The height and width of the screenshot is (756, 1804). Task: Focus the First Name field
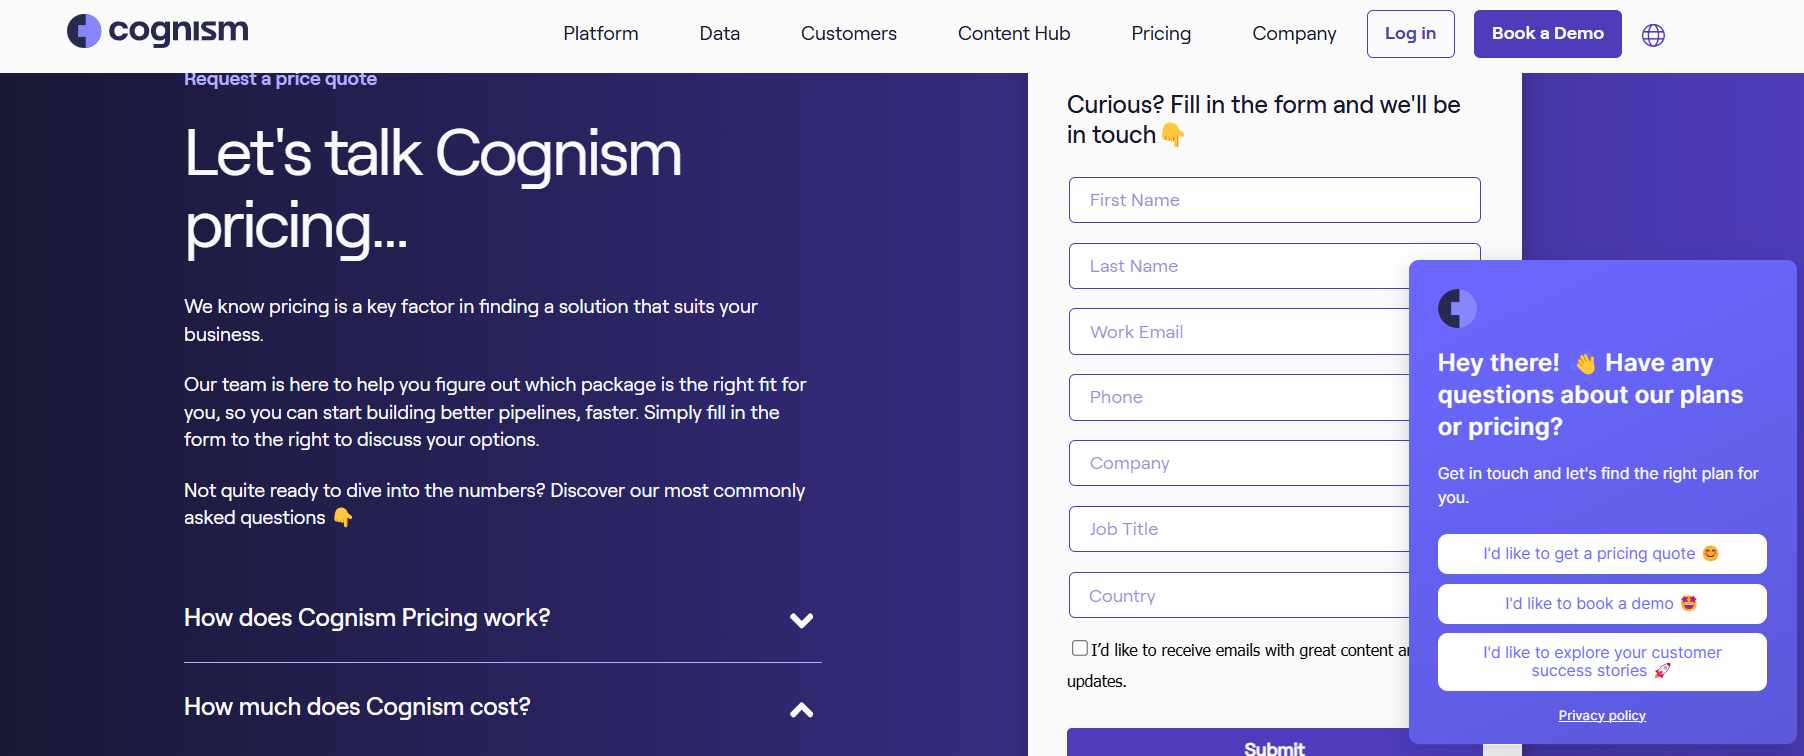pos(1275,200)
